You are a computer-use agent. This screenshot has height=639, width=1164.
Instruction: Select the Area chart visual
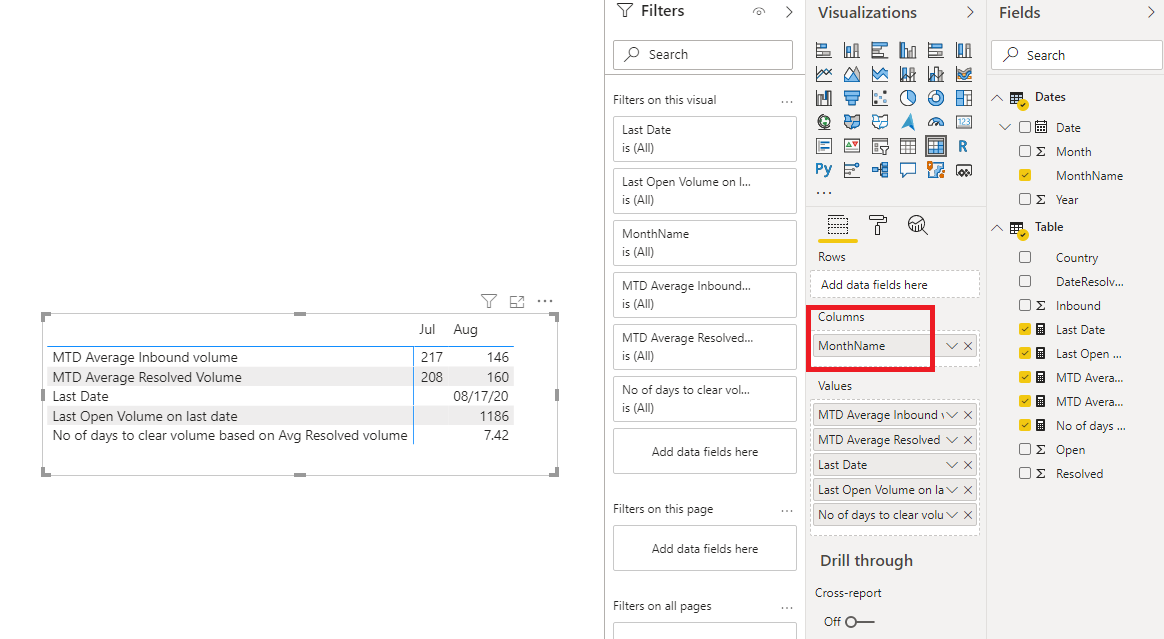click(x=851, y=74)
